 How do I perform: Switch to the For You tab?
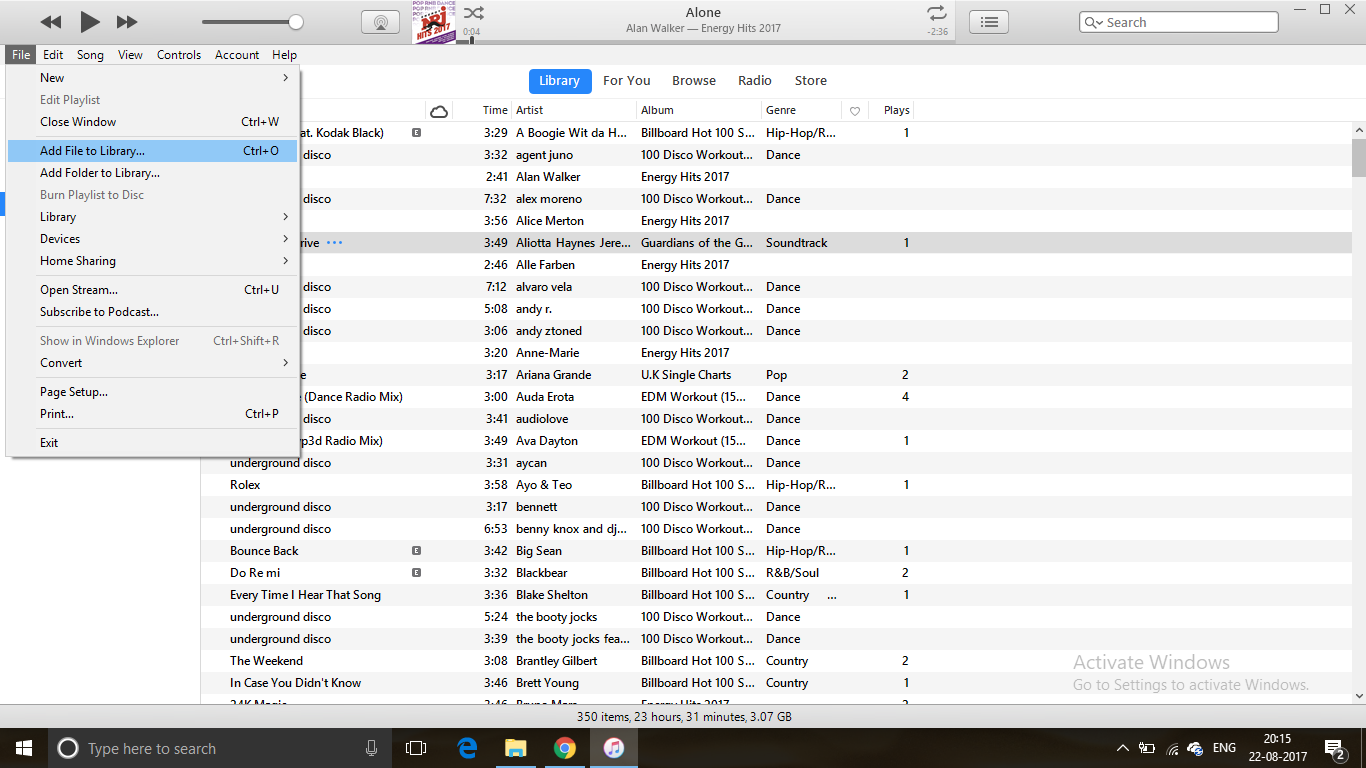point(627,81)
